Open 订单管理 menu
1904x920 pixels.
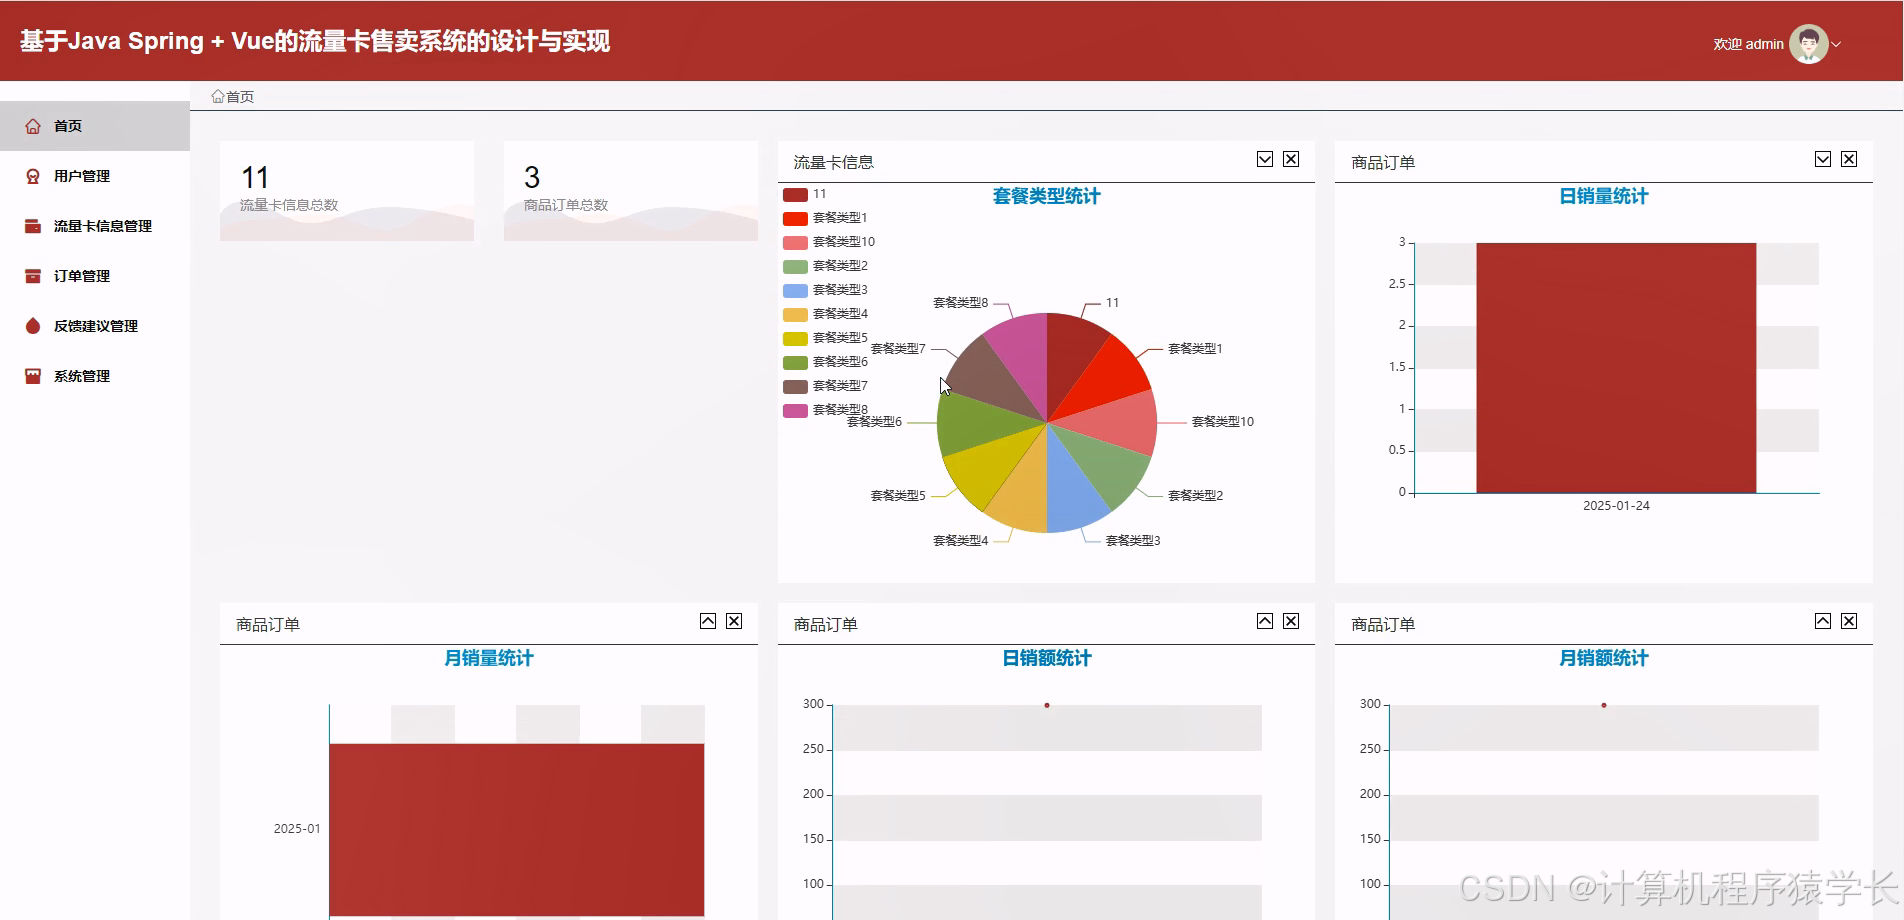(95, 276)
